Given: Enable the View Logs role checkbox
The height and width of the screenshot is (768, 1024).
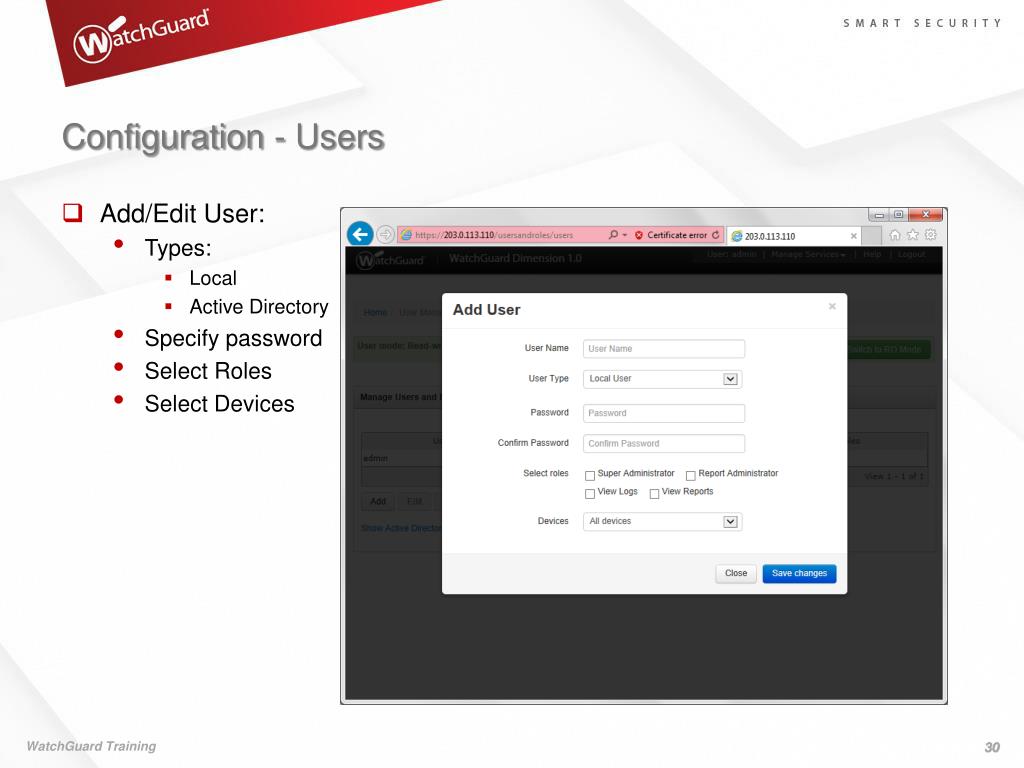Looking at the screenshot, I should tap(590, 494).
